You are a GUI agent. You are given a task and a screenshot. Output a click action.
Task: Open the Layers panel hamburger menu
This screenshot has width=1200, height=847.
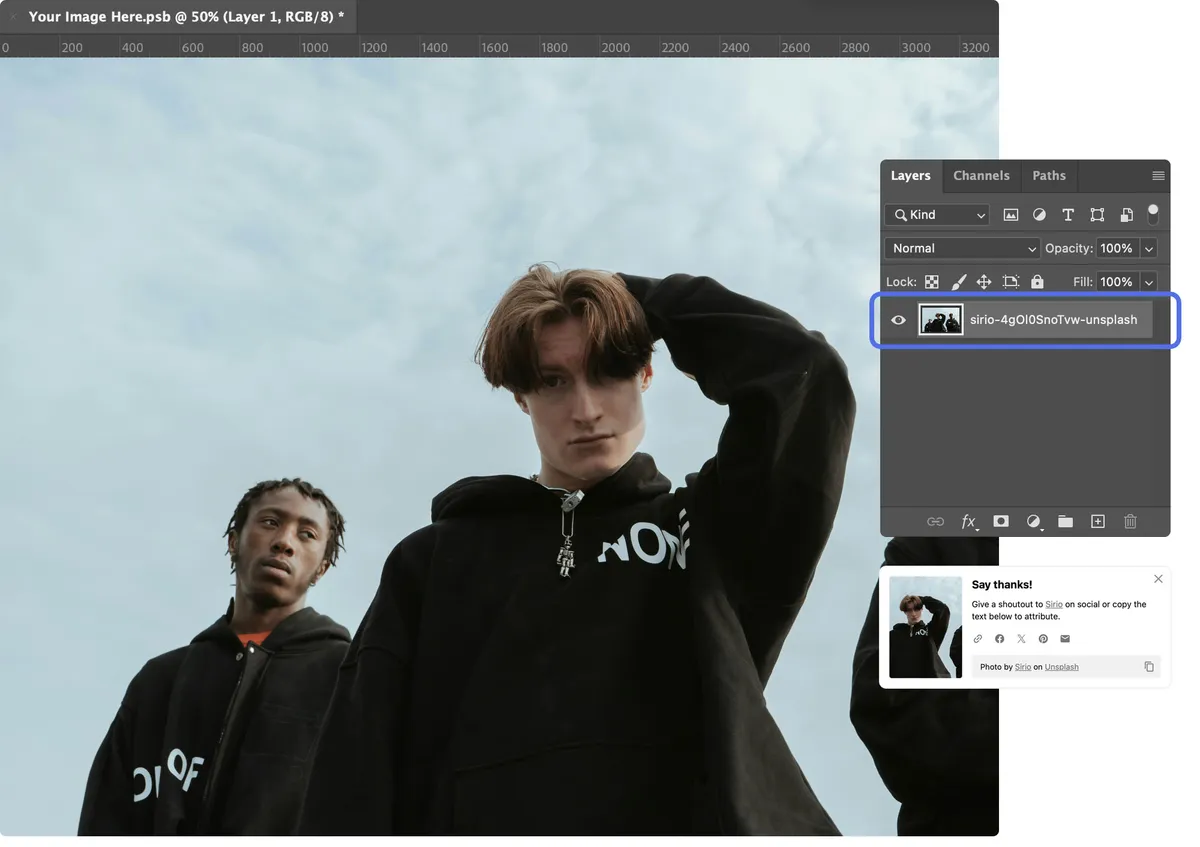click(1158, 176)
